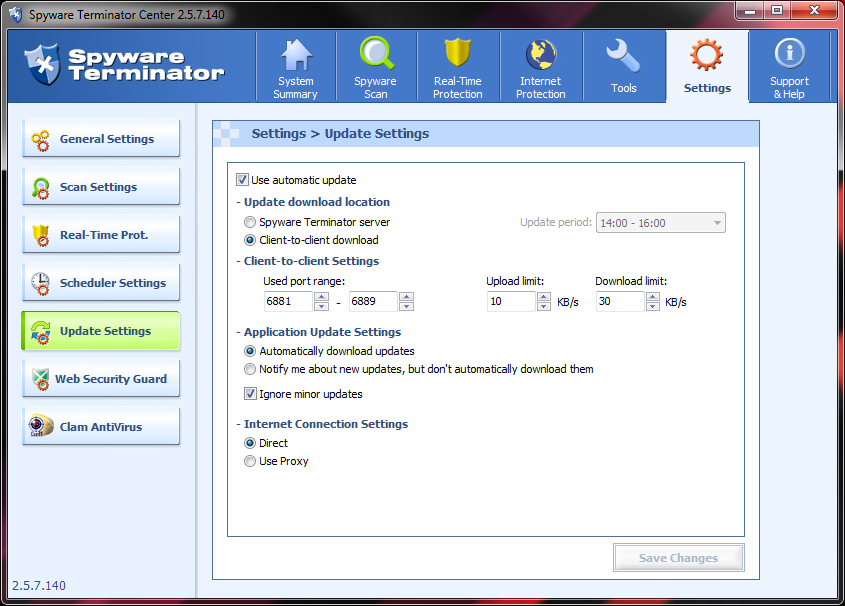
Task: Switch to Tools tab label
Action: point(624,88)
